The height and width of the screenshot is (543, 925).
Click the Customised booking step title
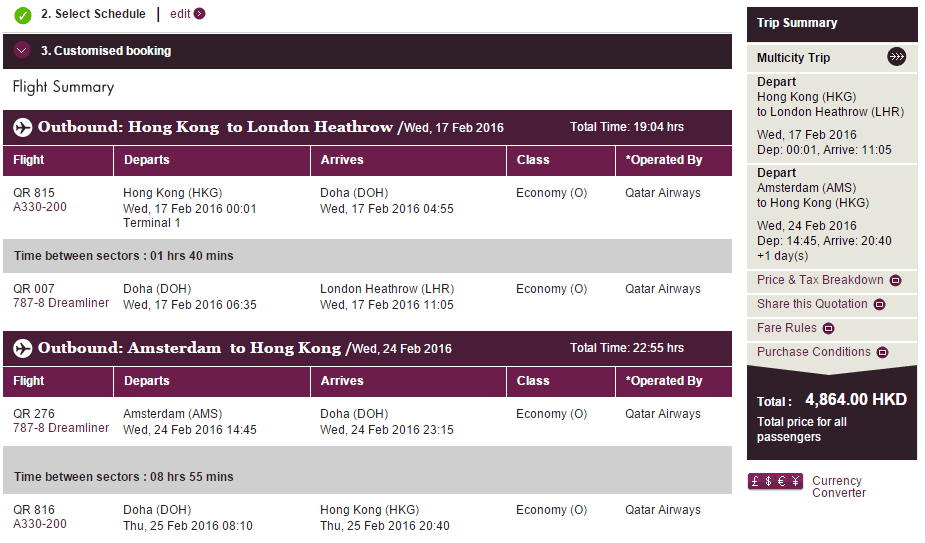click(106, 51)
